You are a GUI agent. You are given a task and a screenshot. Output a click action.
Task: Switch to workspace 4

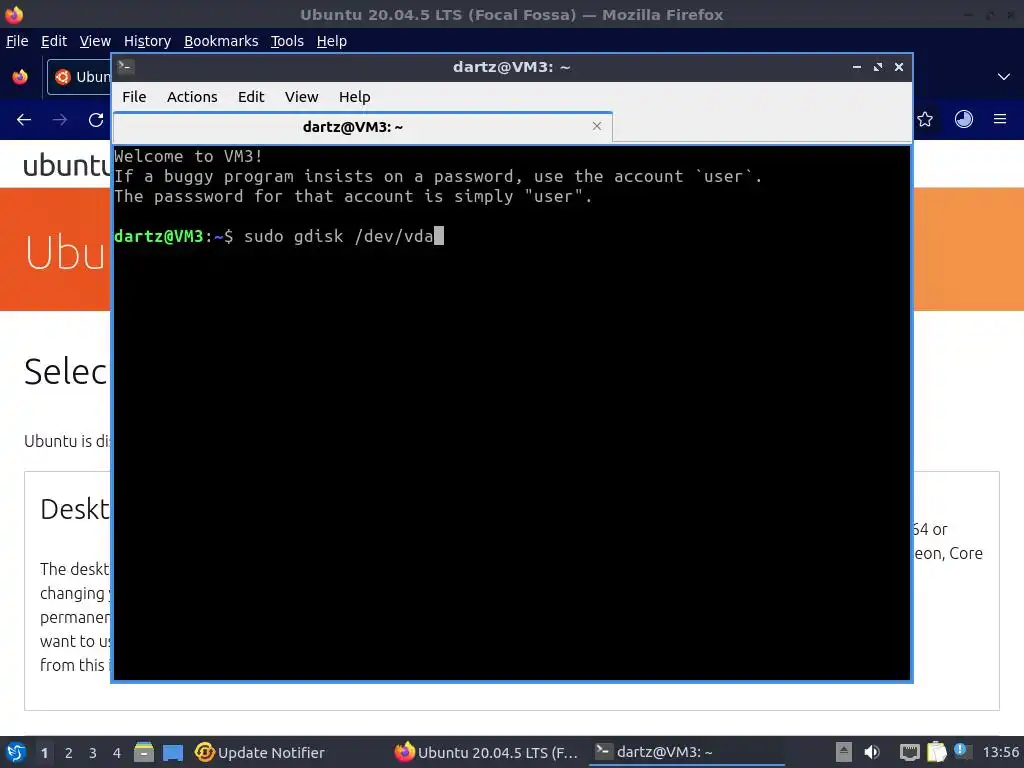(x=117, y=753)
